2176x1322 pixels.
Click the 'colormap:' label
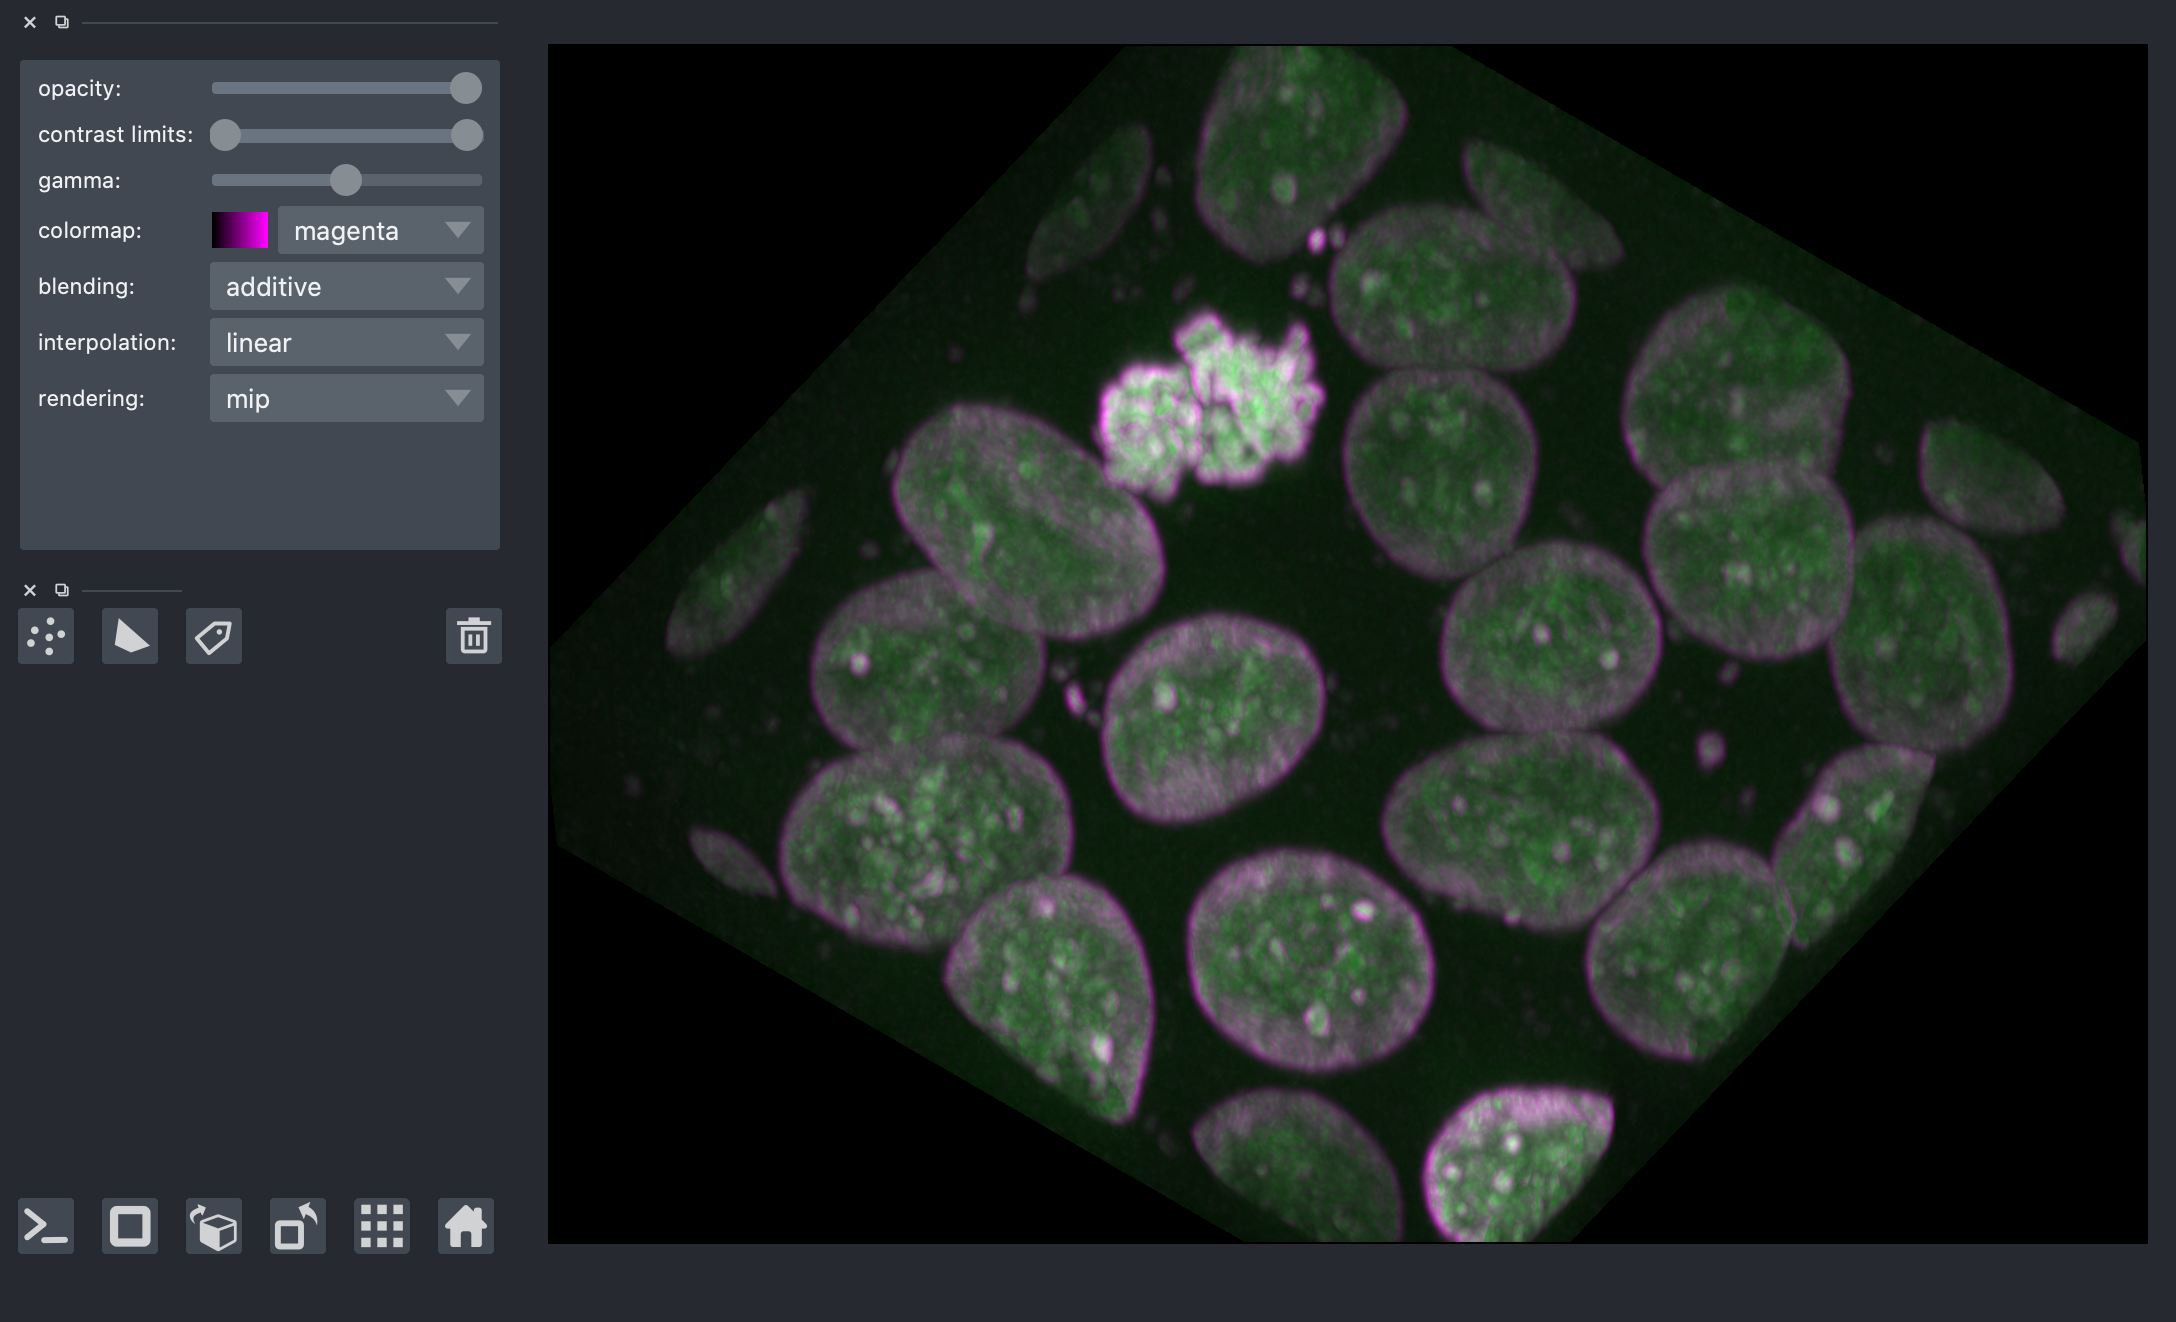90,230
